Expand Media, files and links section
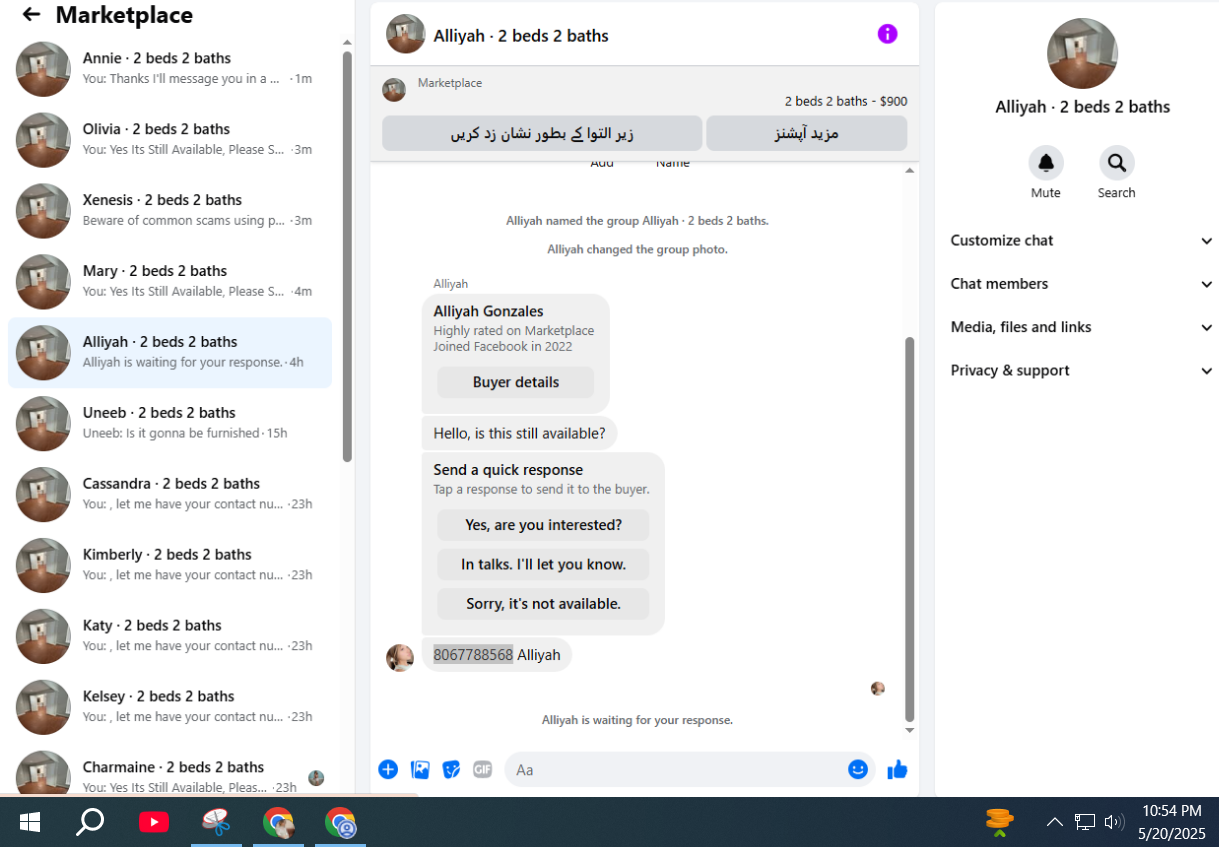The width and height of the screenshot is (1219, 847). pos(1082,327)
